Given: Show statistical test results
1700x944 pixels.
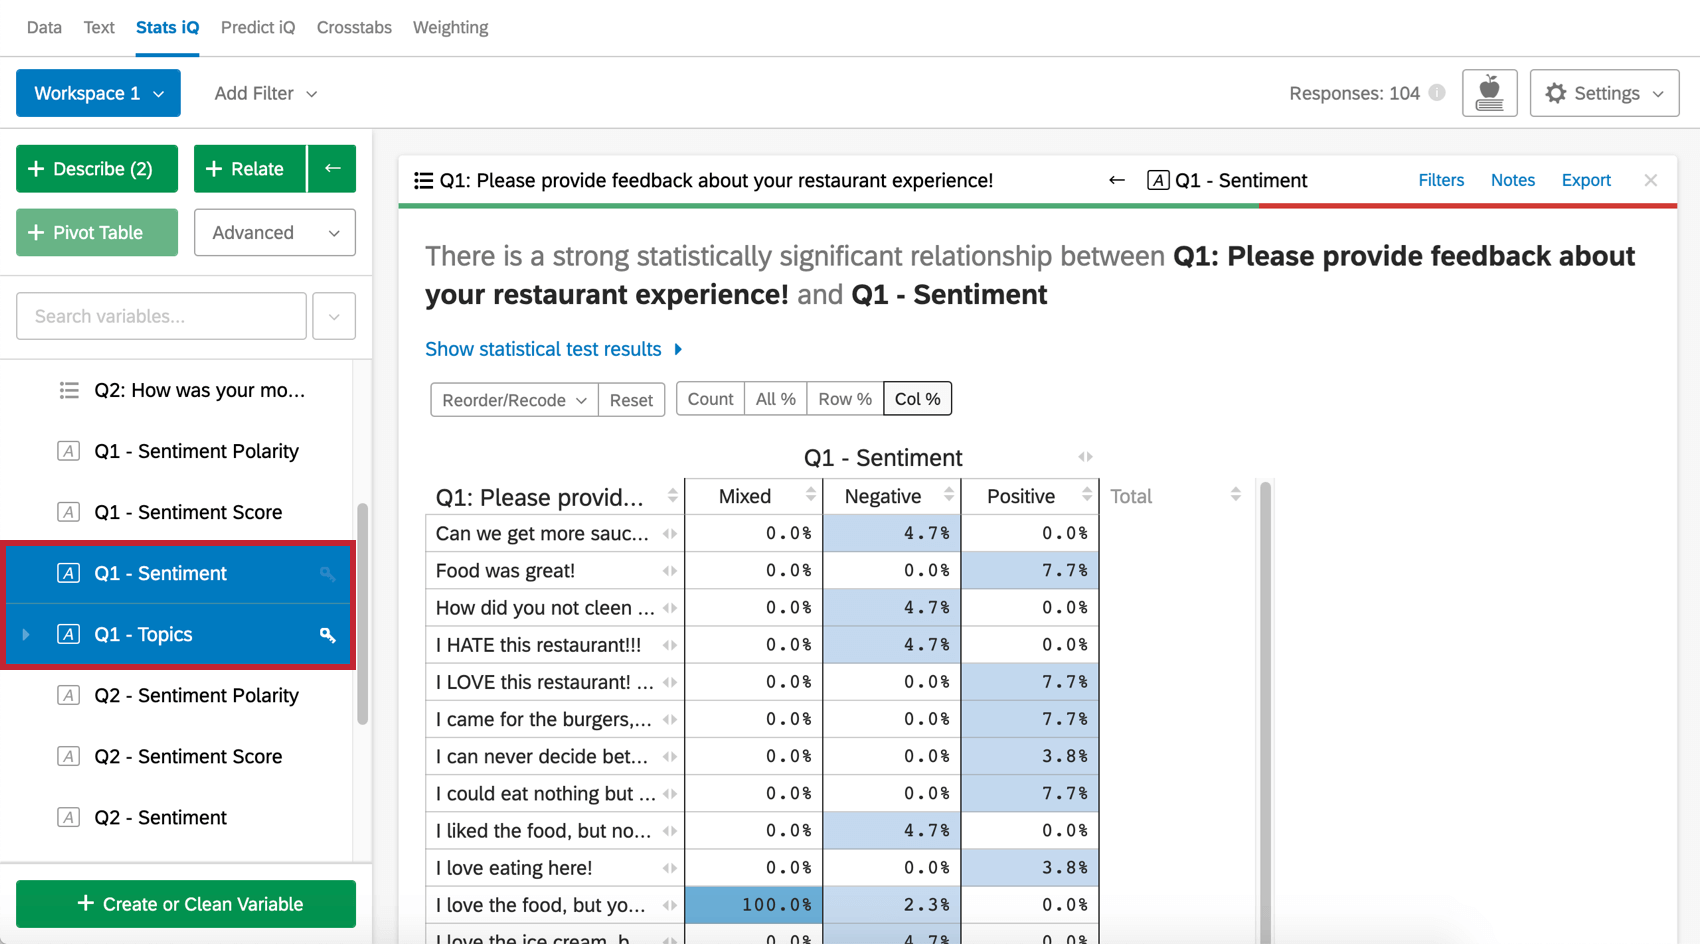Looking at the screenshot, I should 553,349.
